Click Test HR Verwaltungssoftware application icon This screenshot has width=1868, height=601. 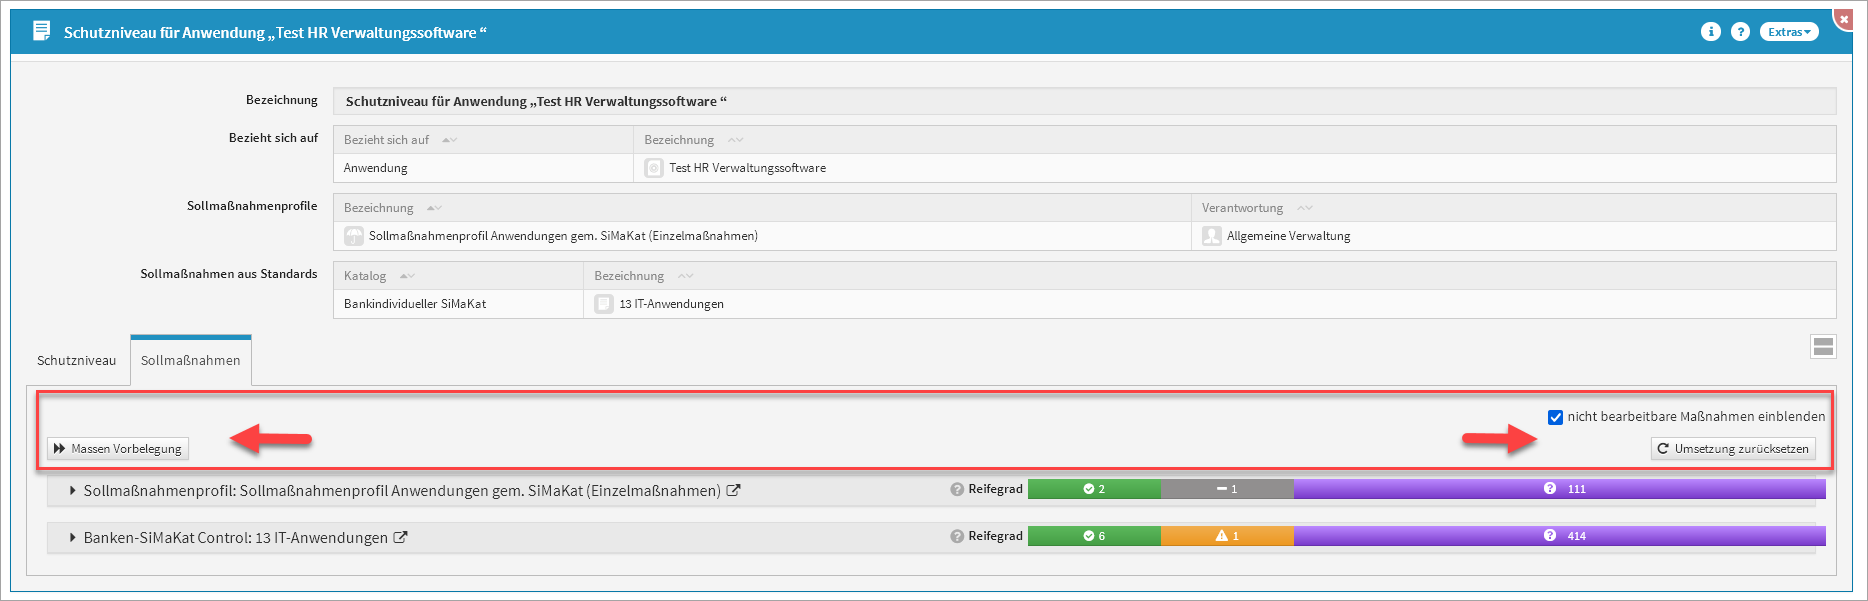(654, 168)
